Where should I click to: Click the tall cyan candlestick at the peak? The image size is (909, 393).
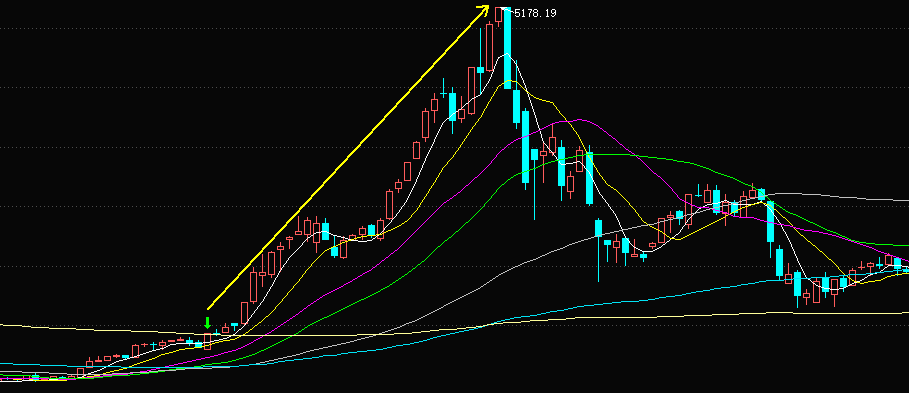(x=508, y=48)
